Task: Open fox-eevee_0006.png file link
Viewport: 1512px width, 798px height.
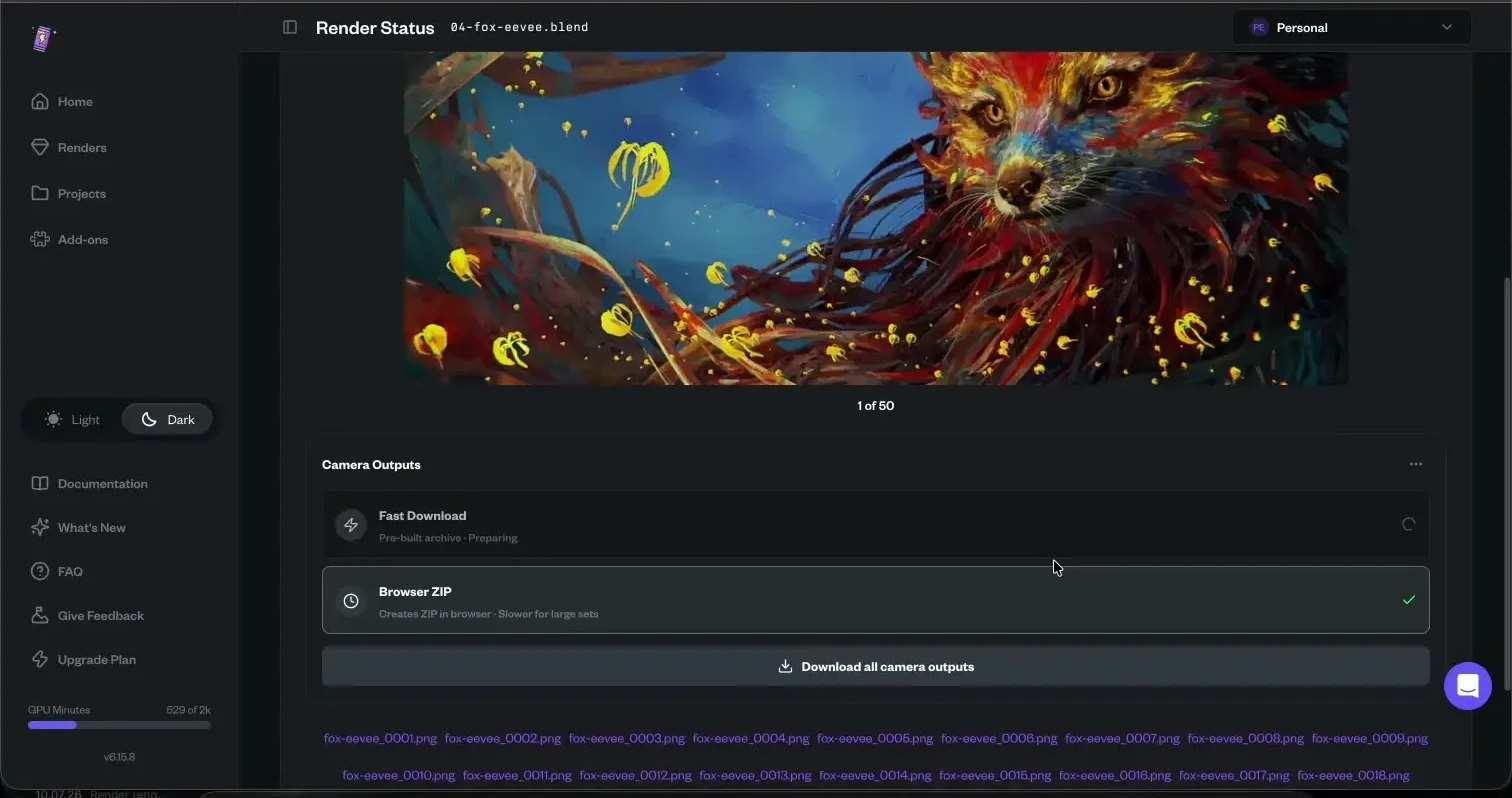Action: coord(999,738)
